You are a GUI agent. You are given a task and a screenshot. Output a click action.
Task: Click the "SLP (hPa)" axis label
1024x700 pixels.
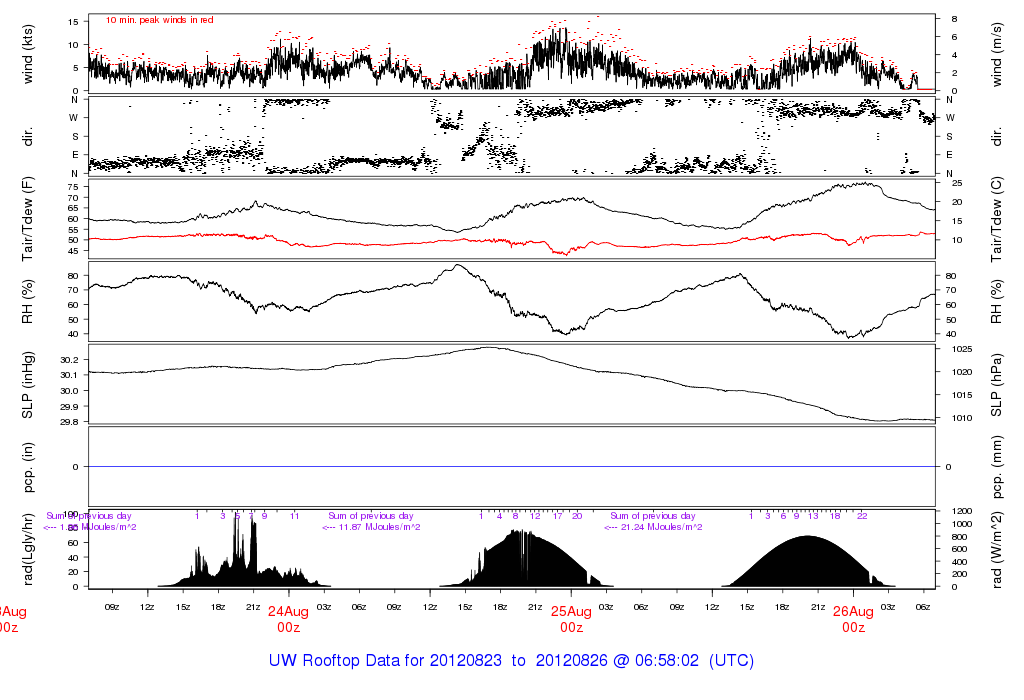tap(996, 385)
